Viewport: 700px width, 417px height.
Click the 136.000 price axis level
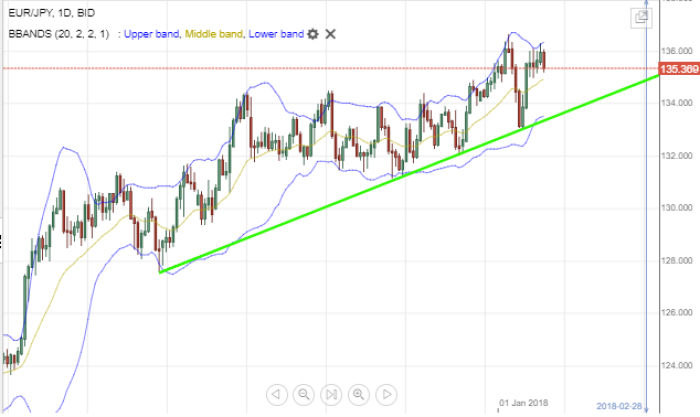pyautogui.click(x=676, y=50)
